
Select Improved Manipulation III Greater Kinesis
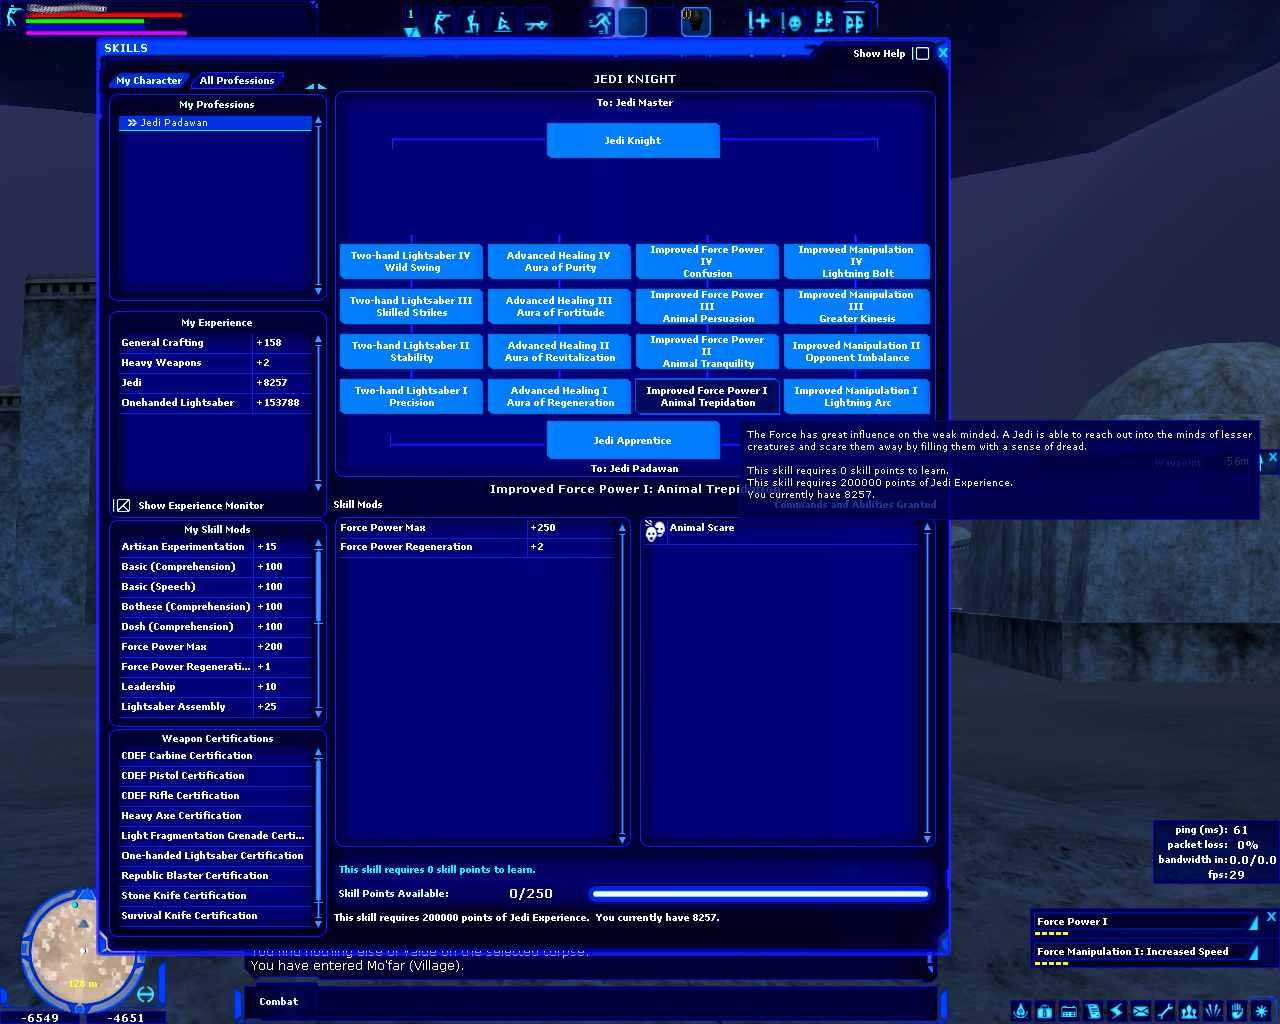(857, 307)
